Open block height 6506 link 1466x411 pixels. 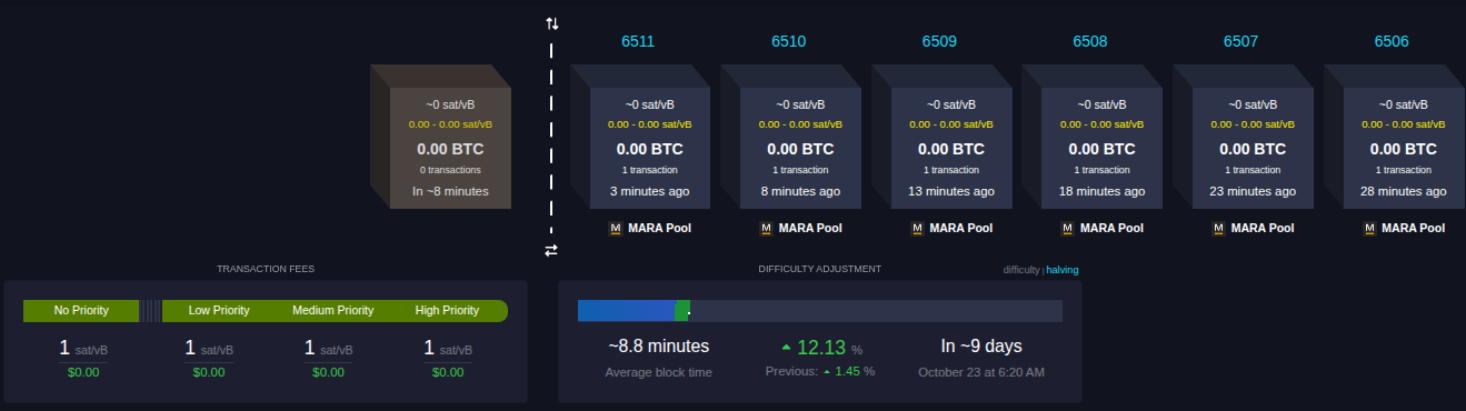point(1391,42)
